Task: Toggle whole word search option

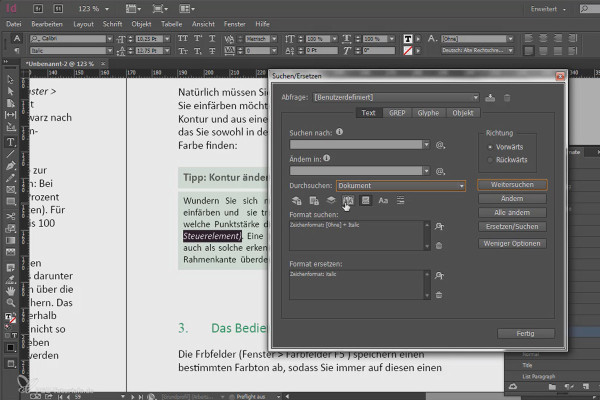Action: 400,200
